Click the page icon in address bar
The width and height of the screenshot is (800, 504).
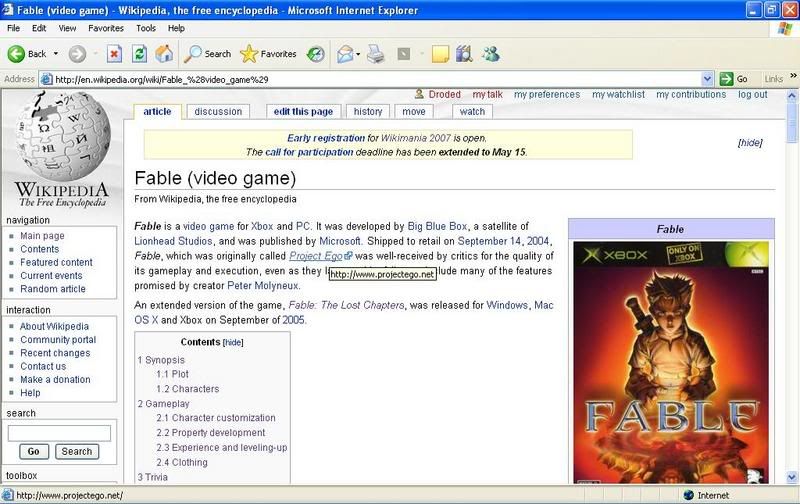coord(46,79)
